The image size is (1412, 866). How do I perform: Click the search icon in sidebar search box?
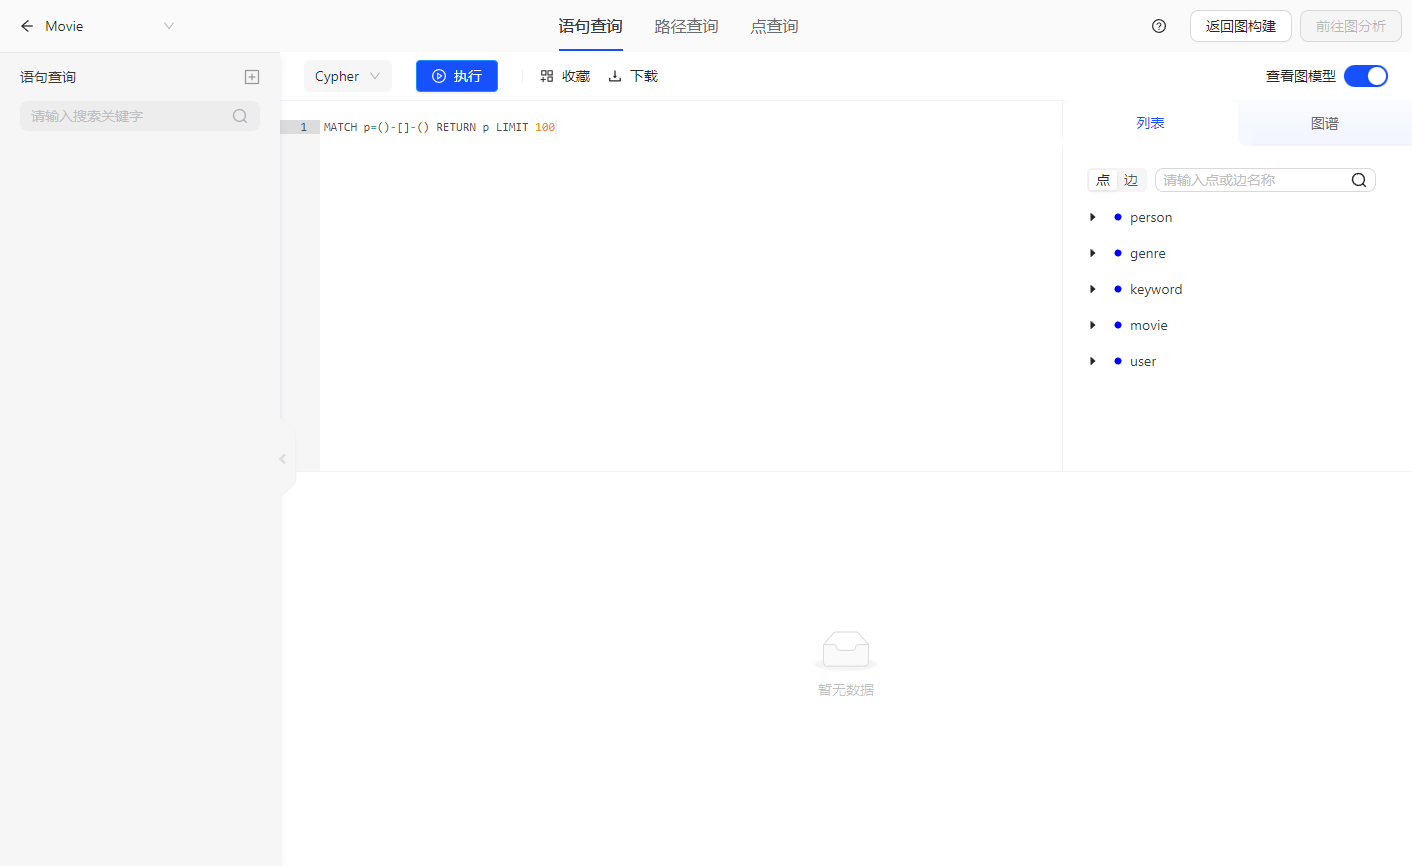[240, 116]
